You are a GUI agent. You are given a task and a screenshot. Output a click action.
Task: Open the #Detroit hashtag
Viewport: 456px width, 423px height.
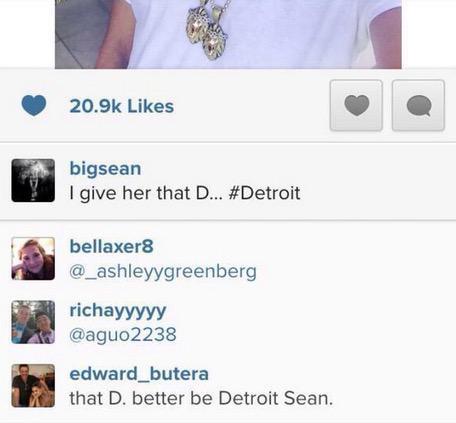[x=265, y=193]
